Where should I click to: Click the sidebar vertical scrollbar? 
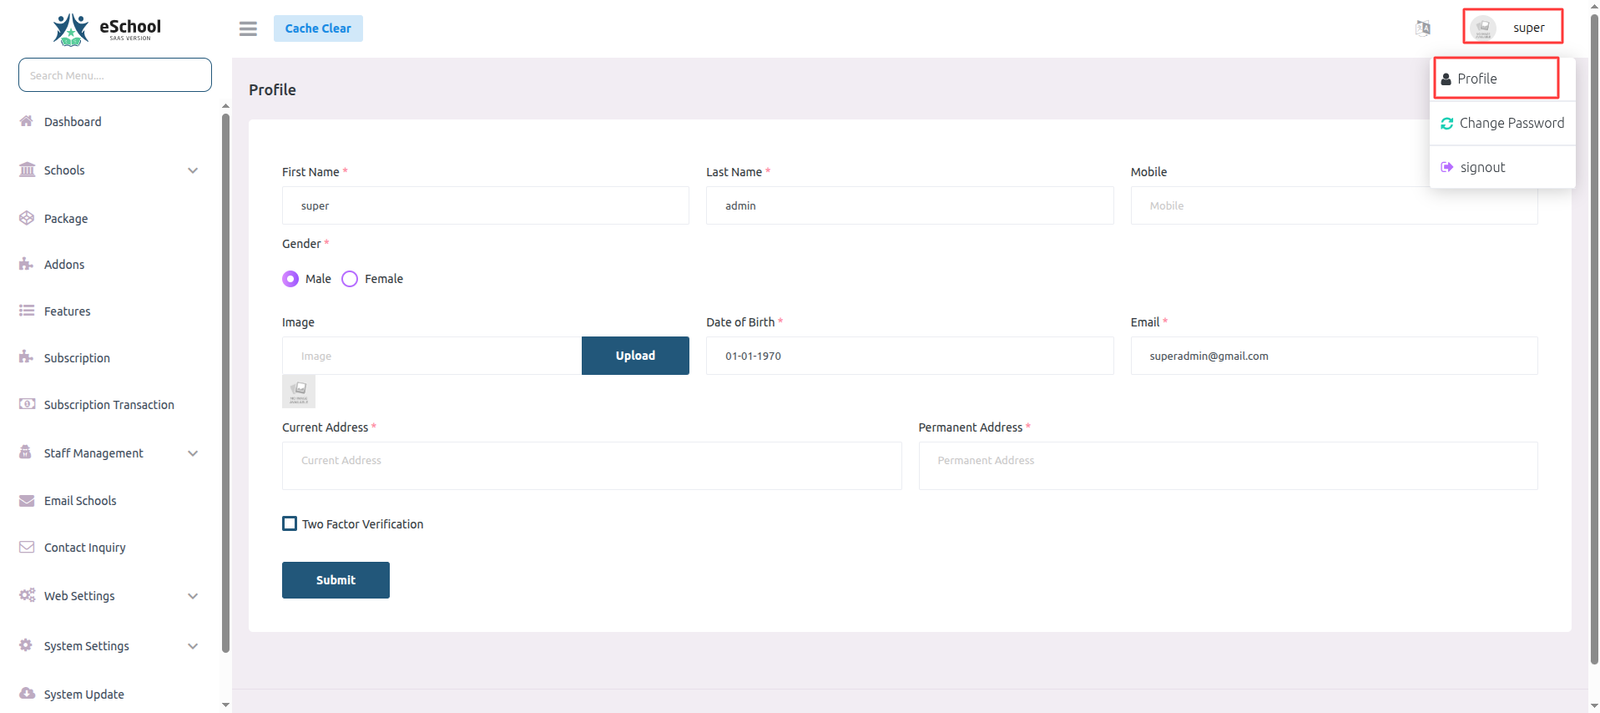(225, 380)
